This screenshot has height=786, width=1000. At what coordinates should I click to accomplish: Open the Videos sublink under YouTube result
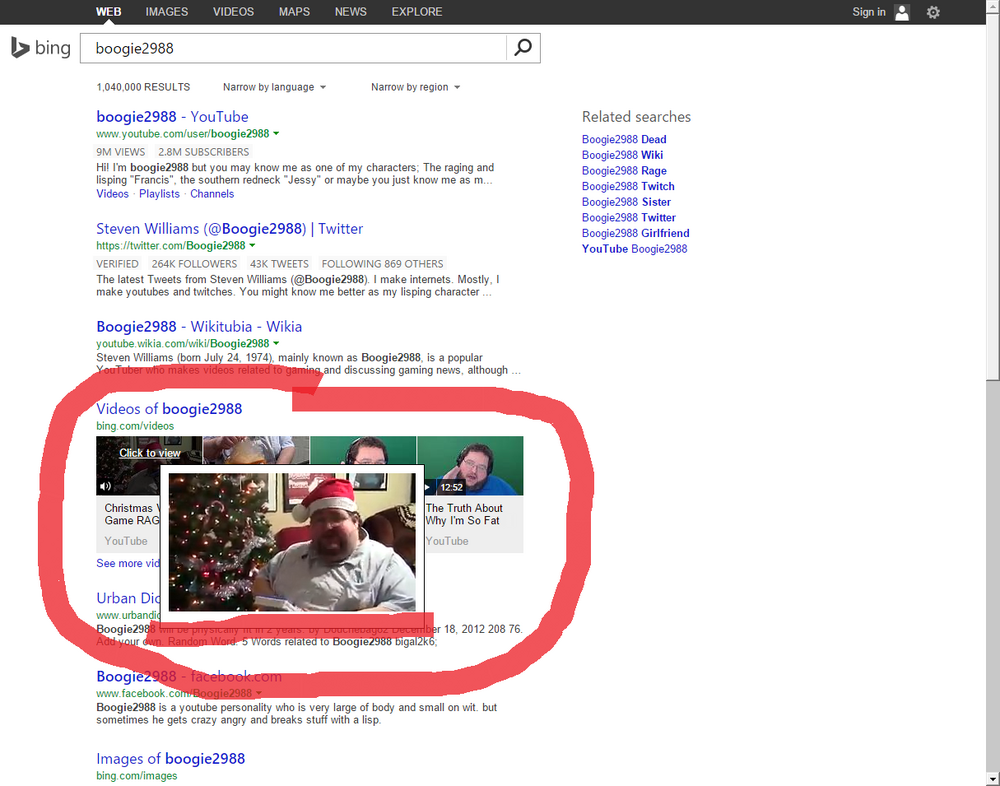tap(112, 194)
